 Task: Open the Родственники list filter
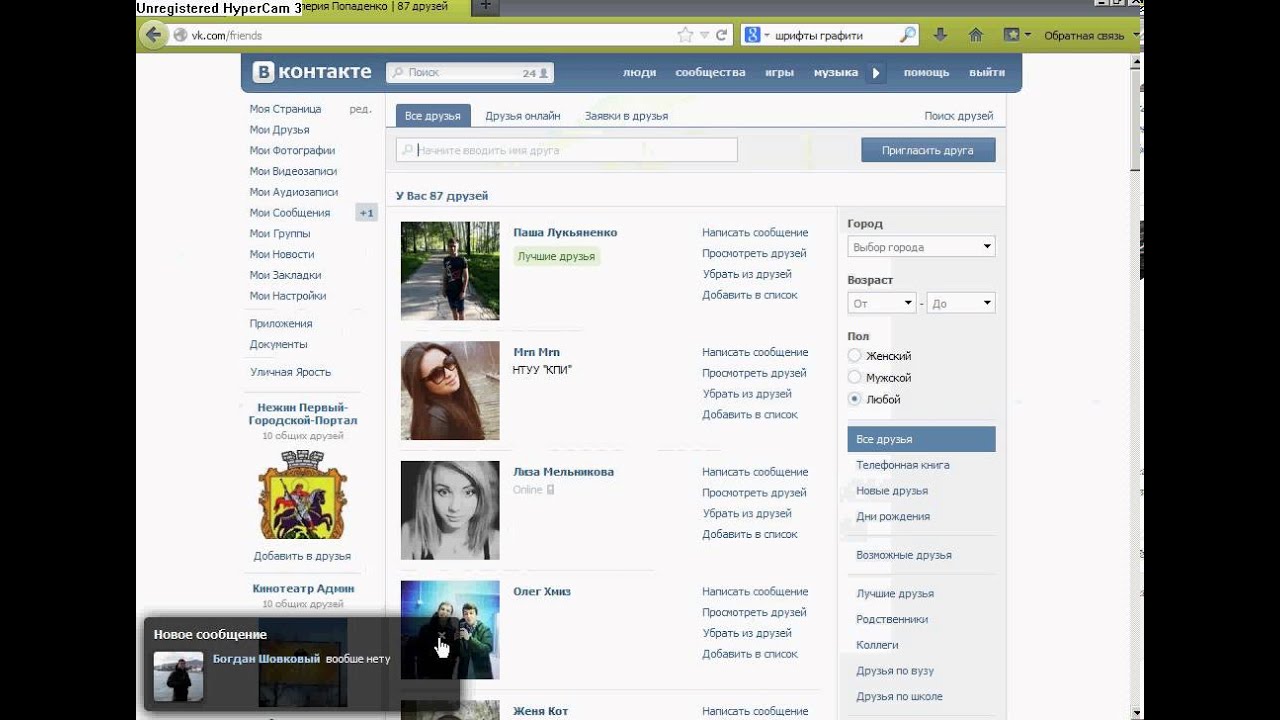[x=892, y=619]
